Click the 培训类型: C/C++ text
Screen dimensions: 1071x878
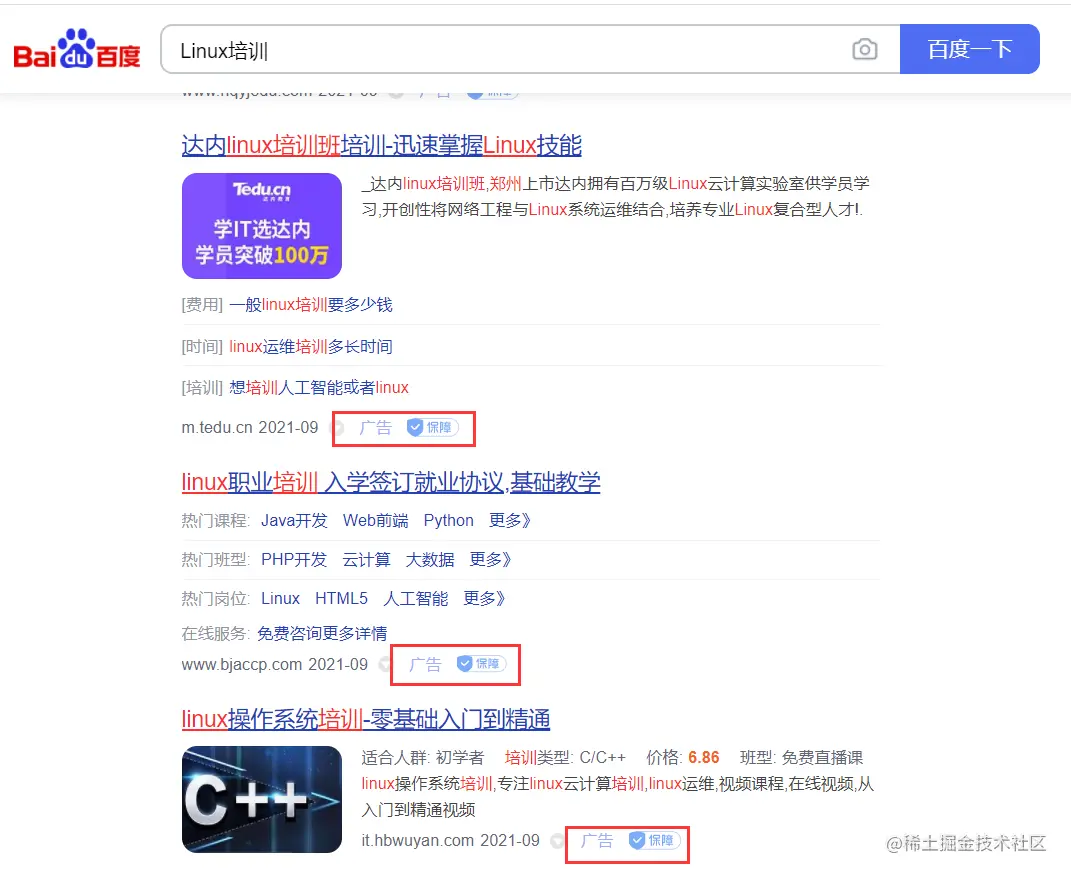click(565, 757)
